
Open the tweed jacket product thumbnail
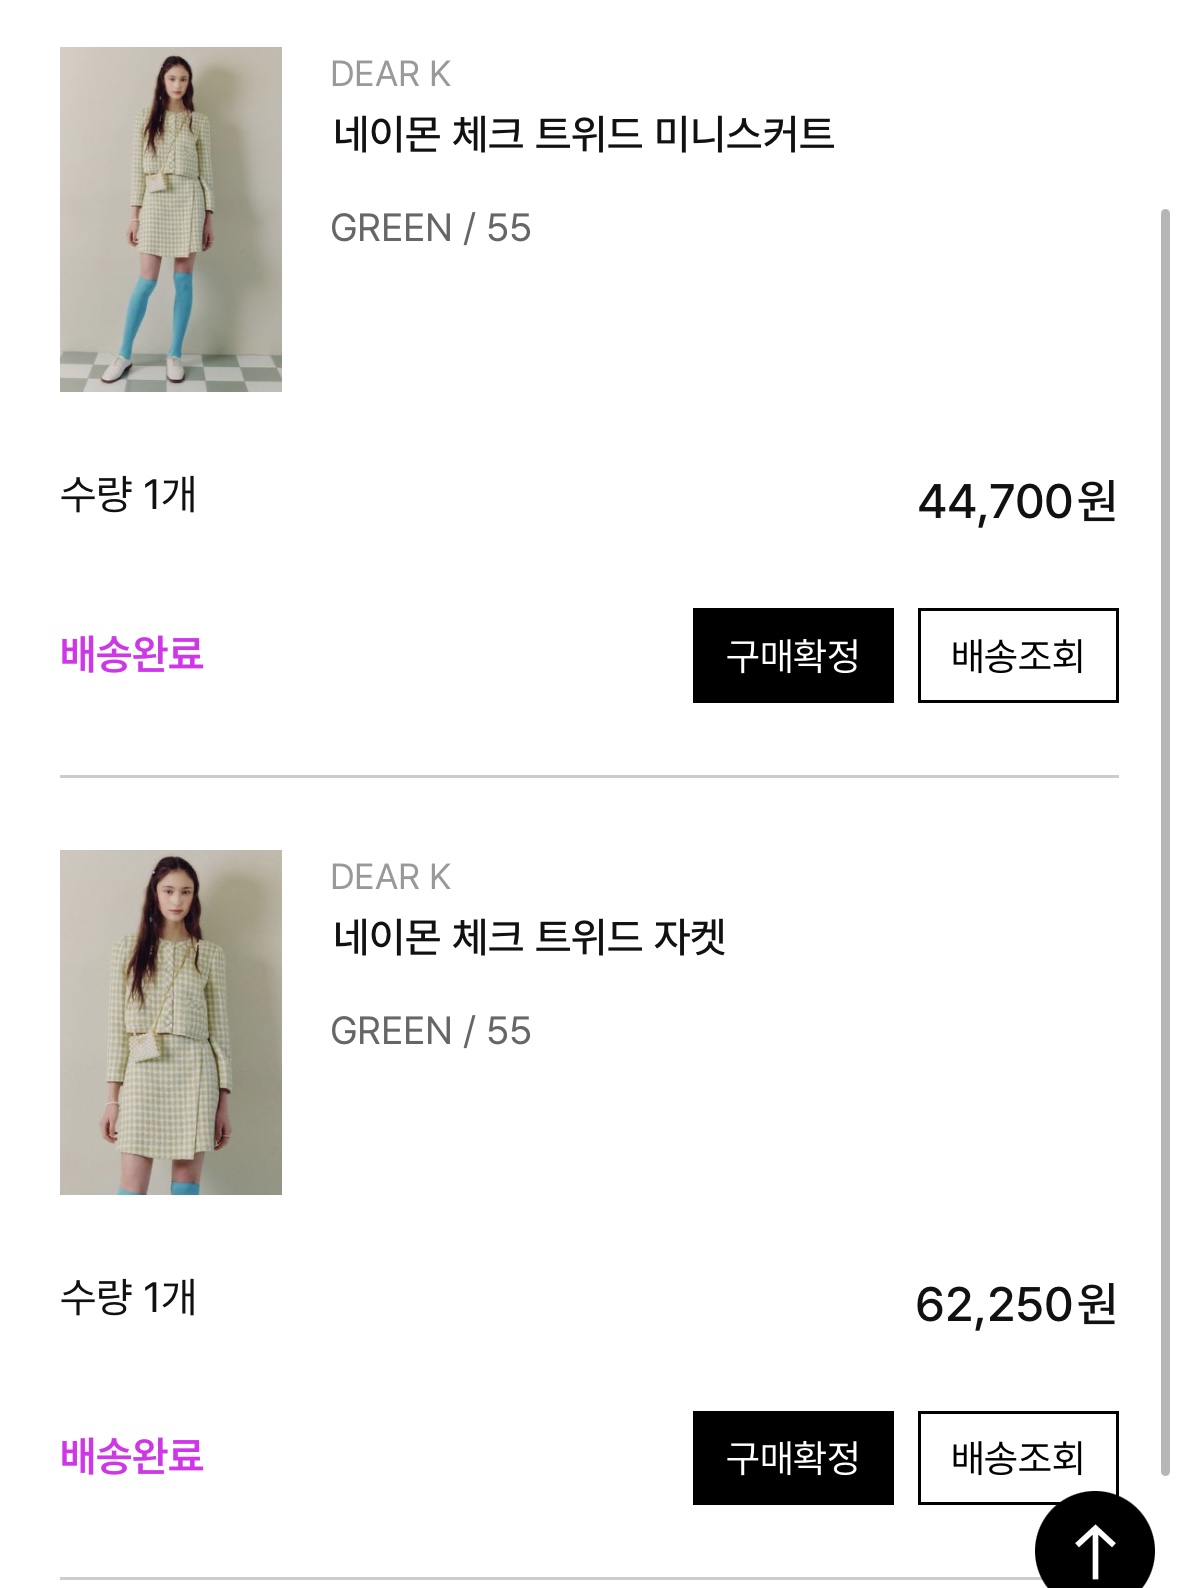[x=171, y=1022]
